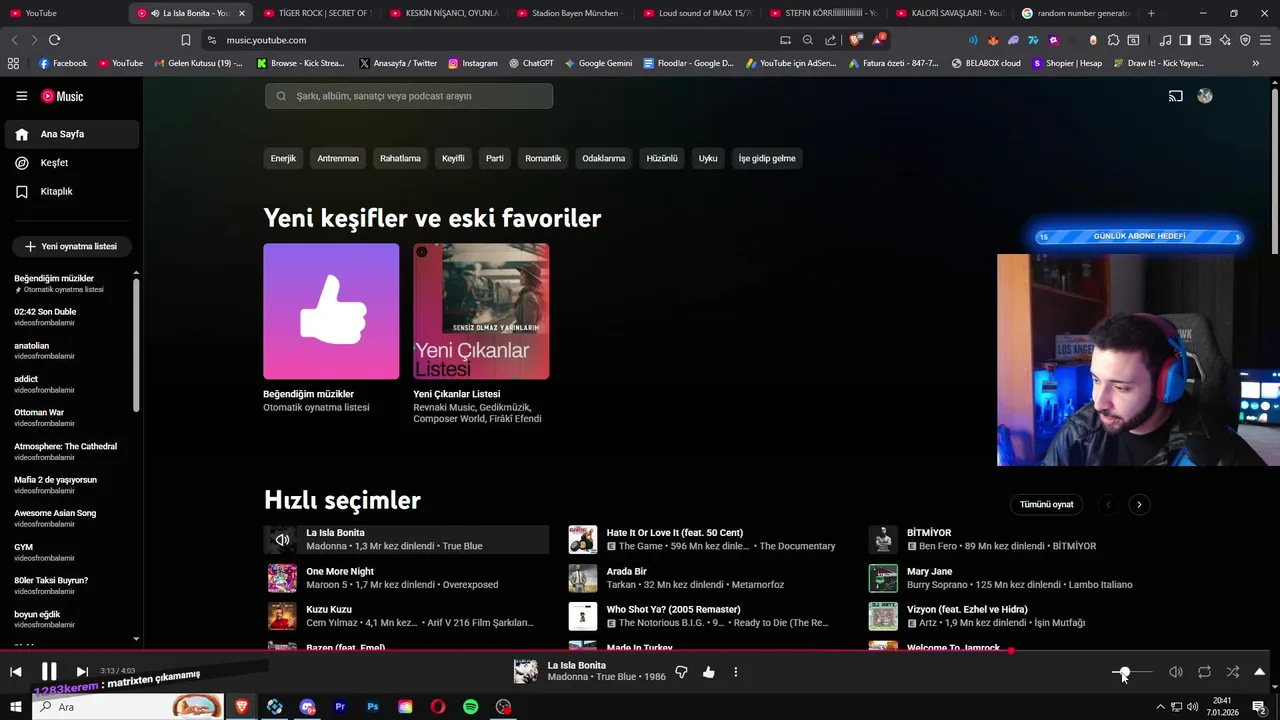Viewport: 1280px width, 720px height.
Task: Select the İşe gidip gelme chip
Action: pos(767,158)
